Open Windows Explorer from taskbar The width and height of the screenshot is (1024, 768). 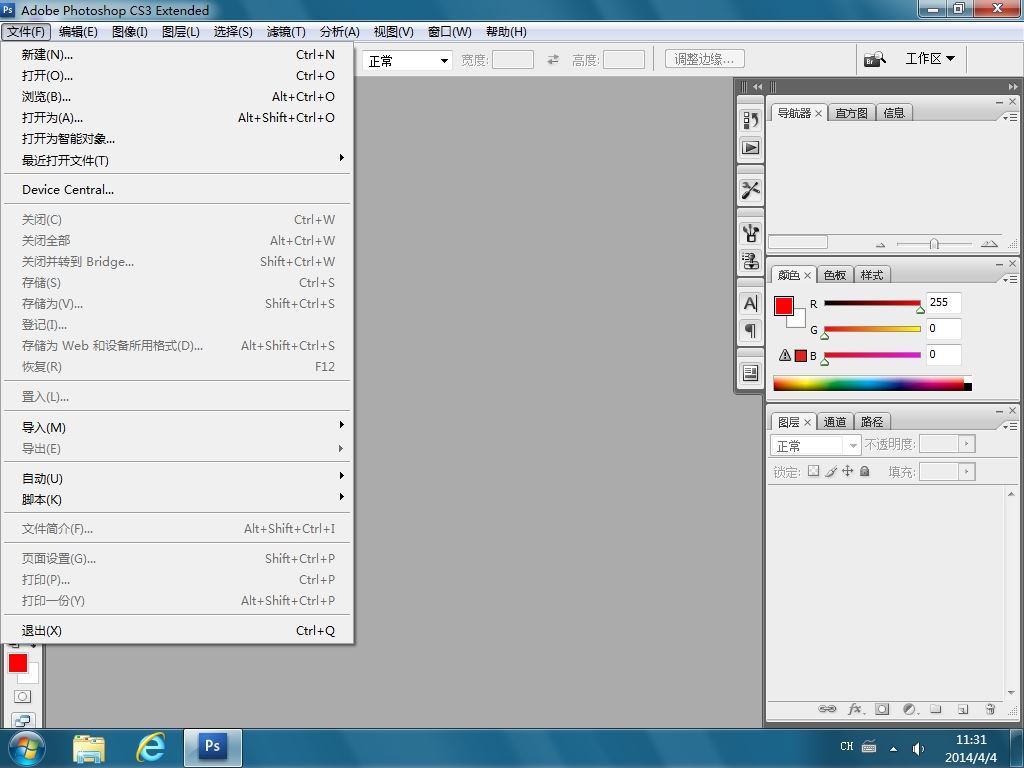(x=89, y=748)
